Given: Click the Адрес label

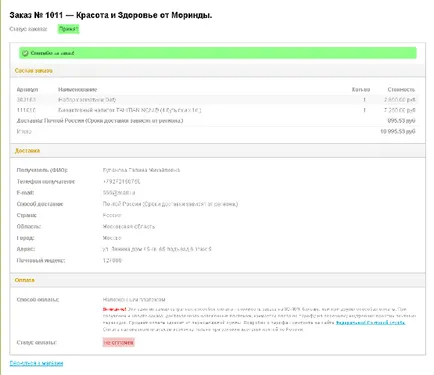Looking at the screenshot, I should [26, 249].
